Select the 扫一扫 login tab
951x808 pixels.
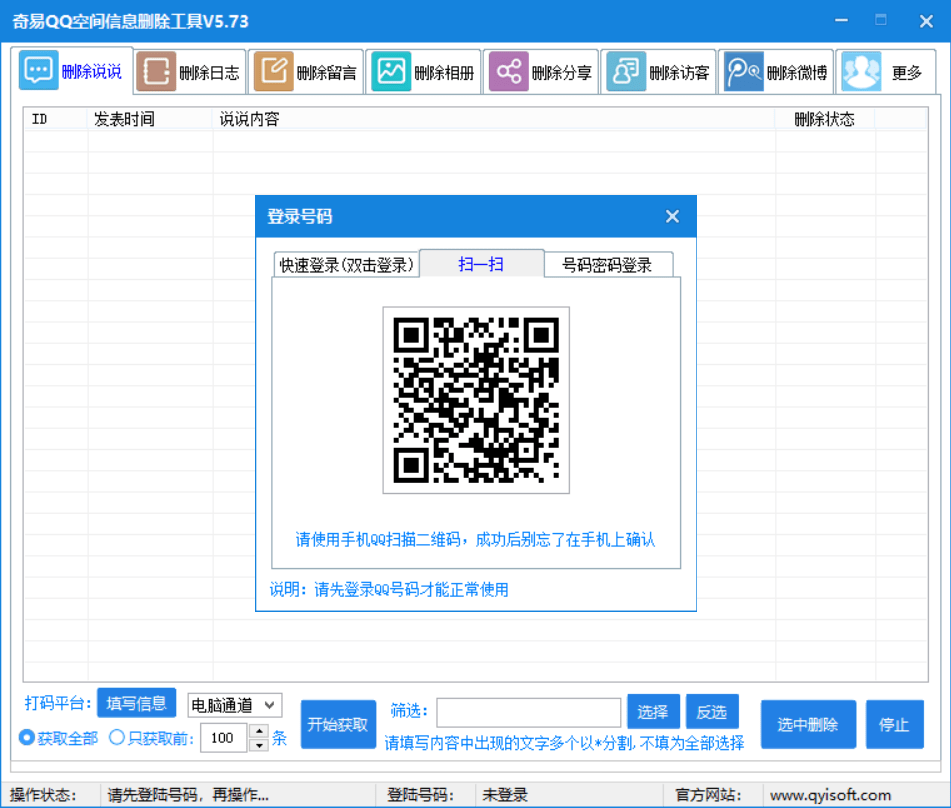point(482,264)
